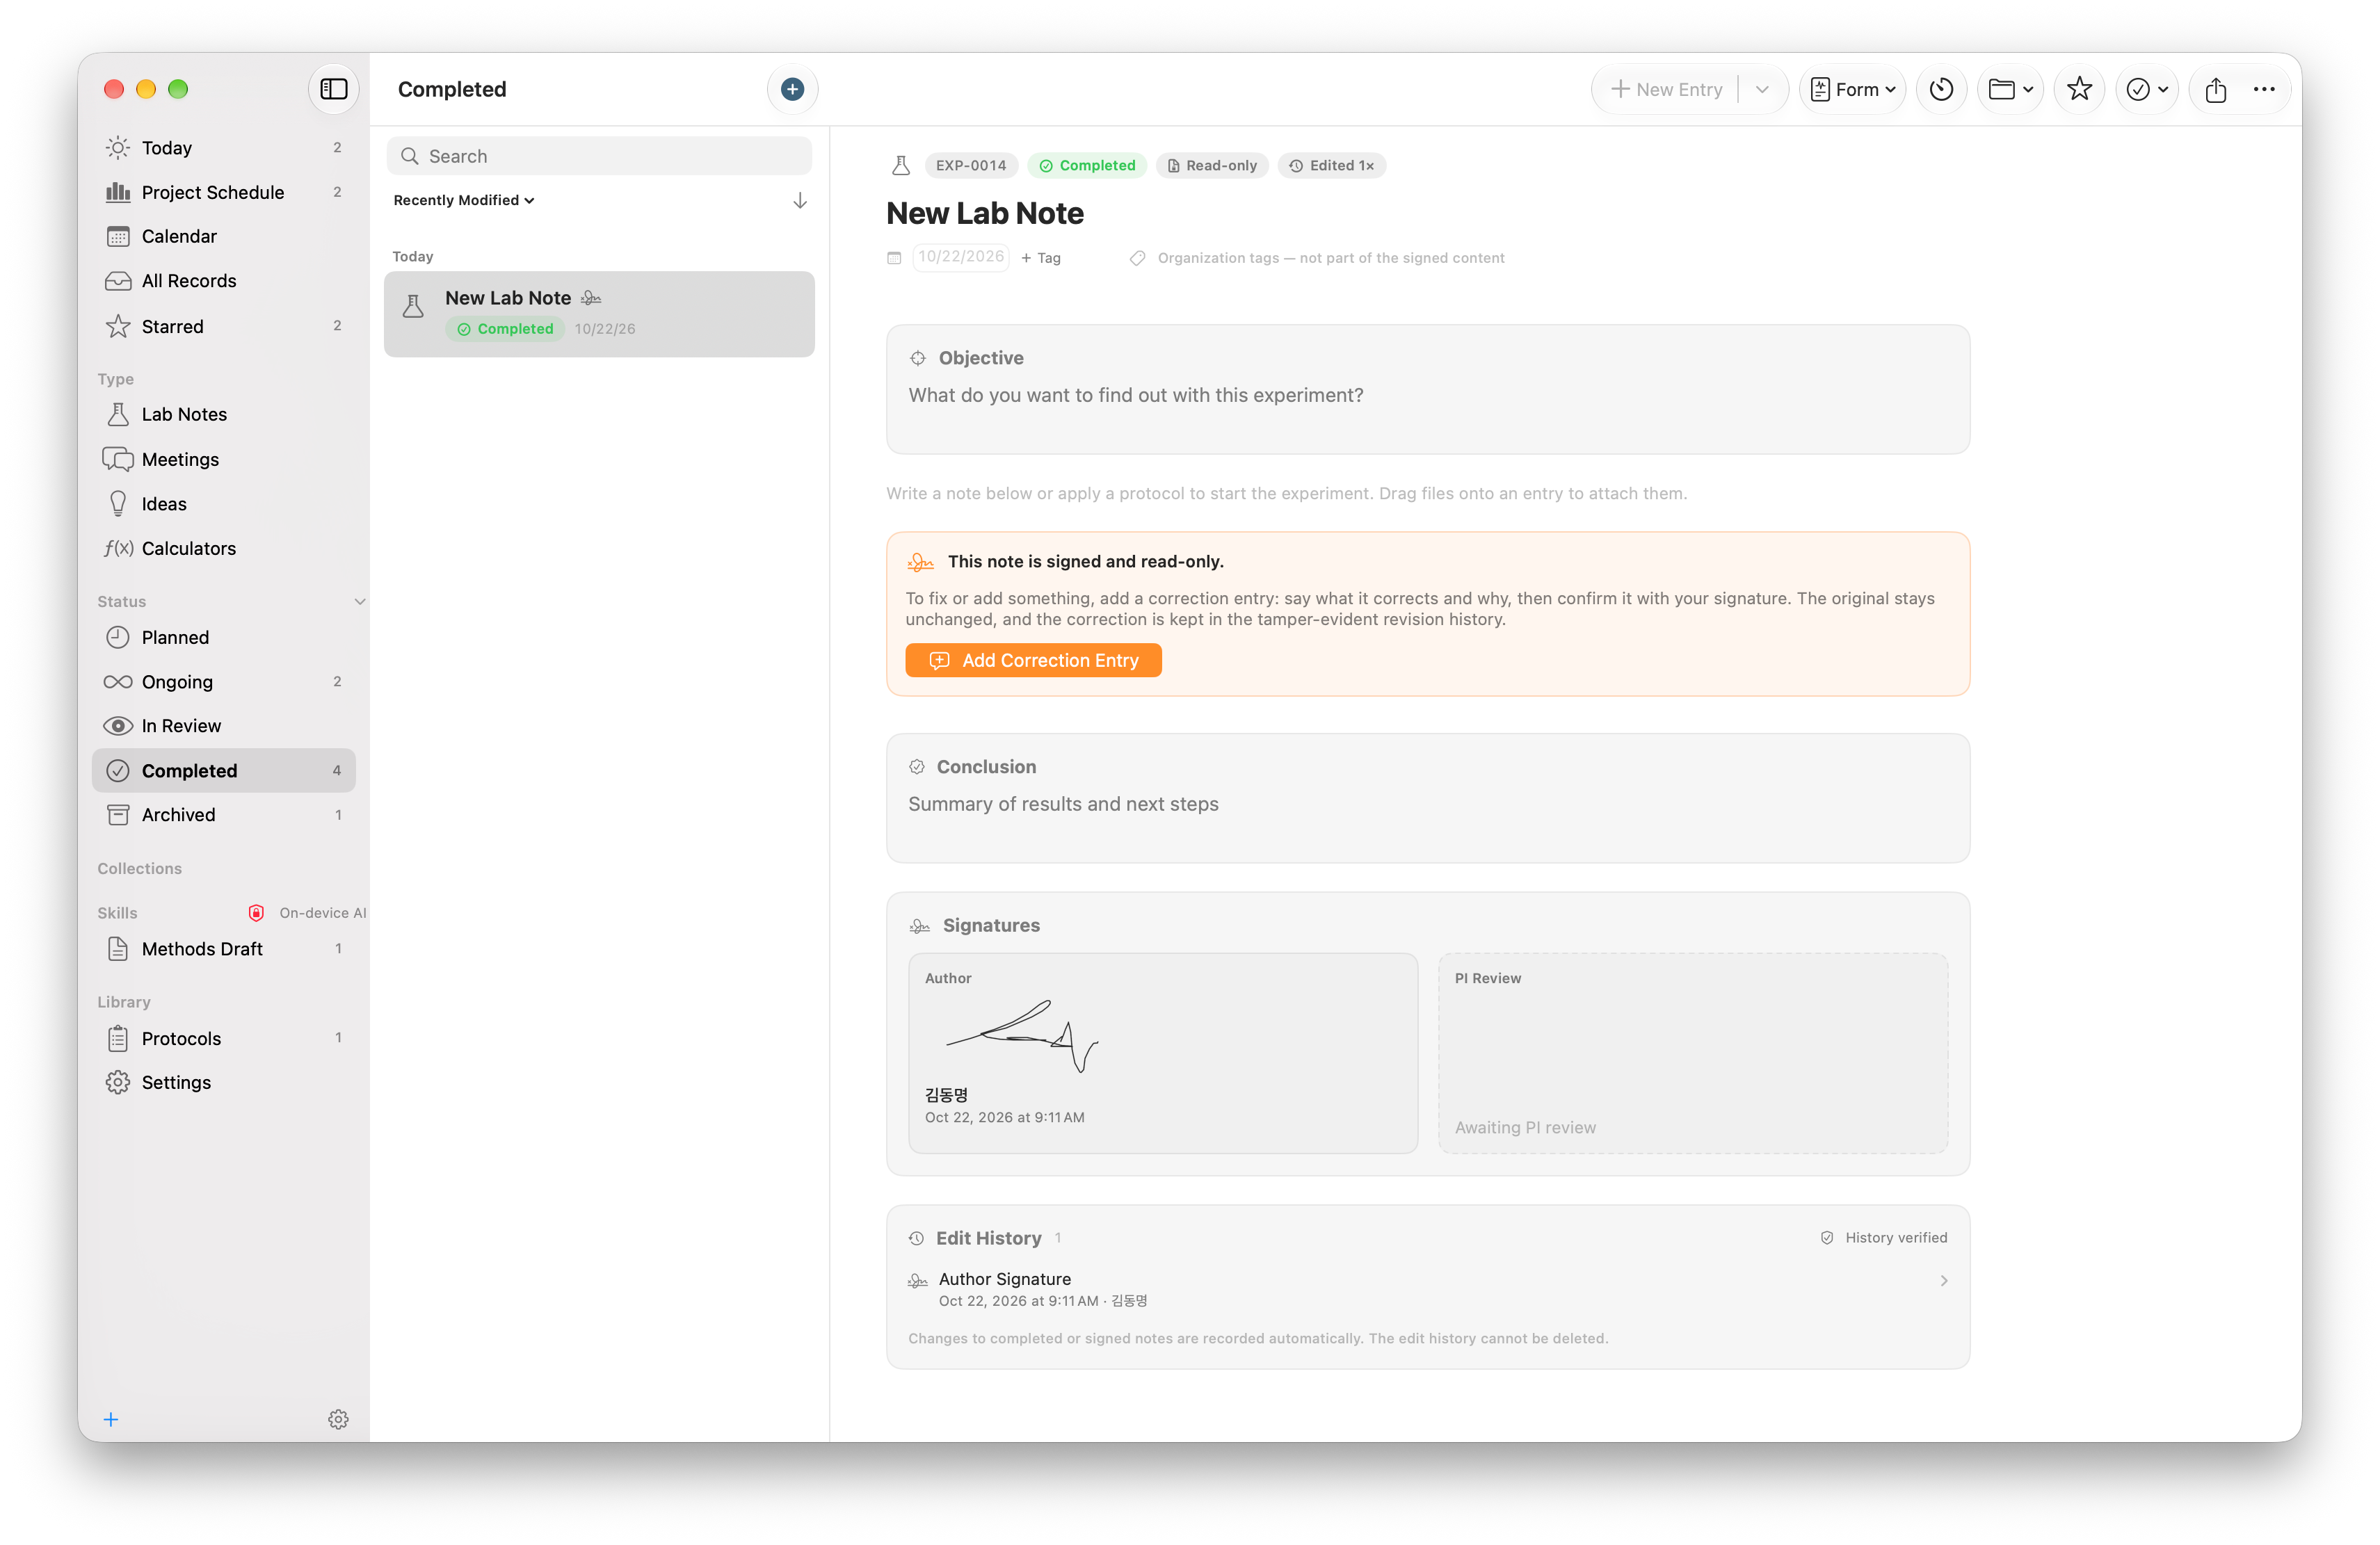Image resolution: width=2380 pixels, height=1545 pixels.
Task: Click the Read-only badge
Action: 1212,165
